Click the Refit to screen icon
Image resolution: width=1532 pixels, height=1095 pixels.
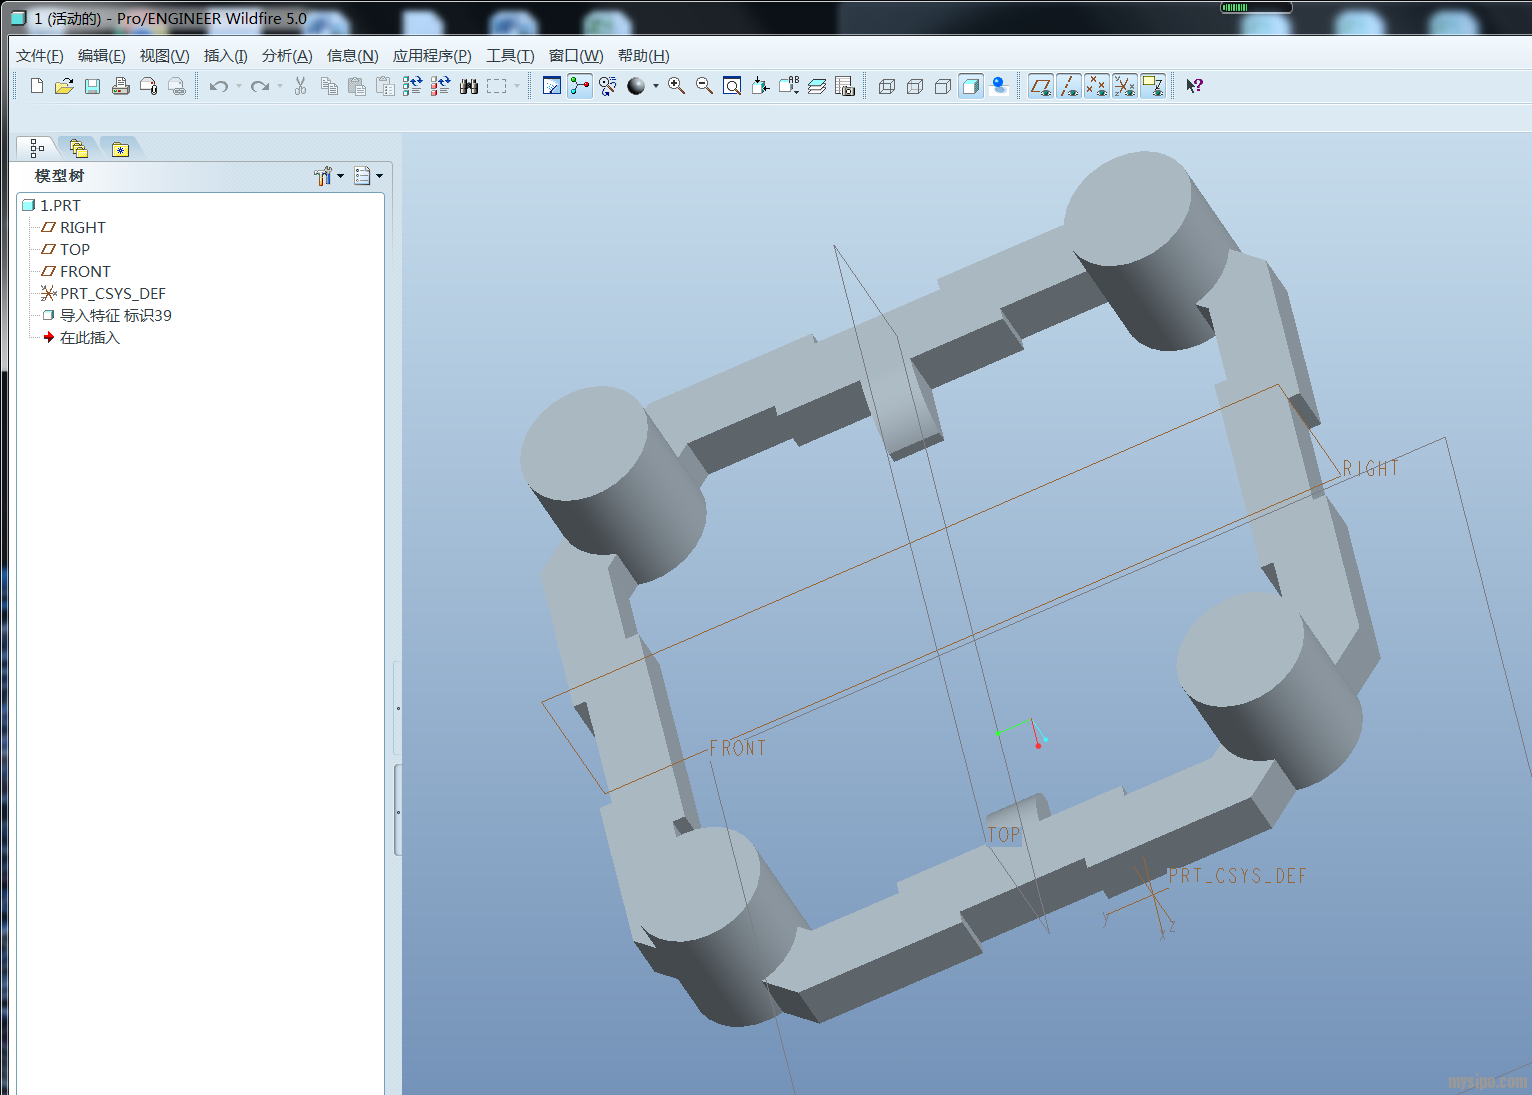click(x=732, y=86)
